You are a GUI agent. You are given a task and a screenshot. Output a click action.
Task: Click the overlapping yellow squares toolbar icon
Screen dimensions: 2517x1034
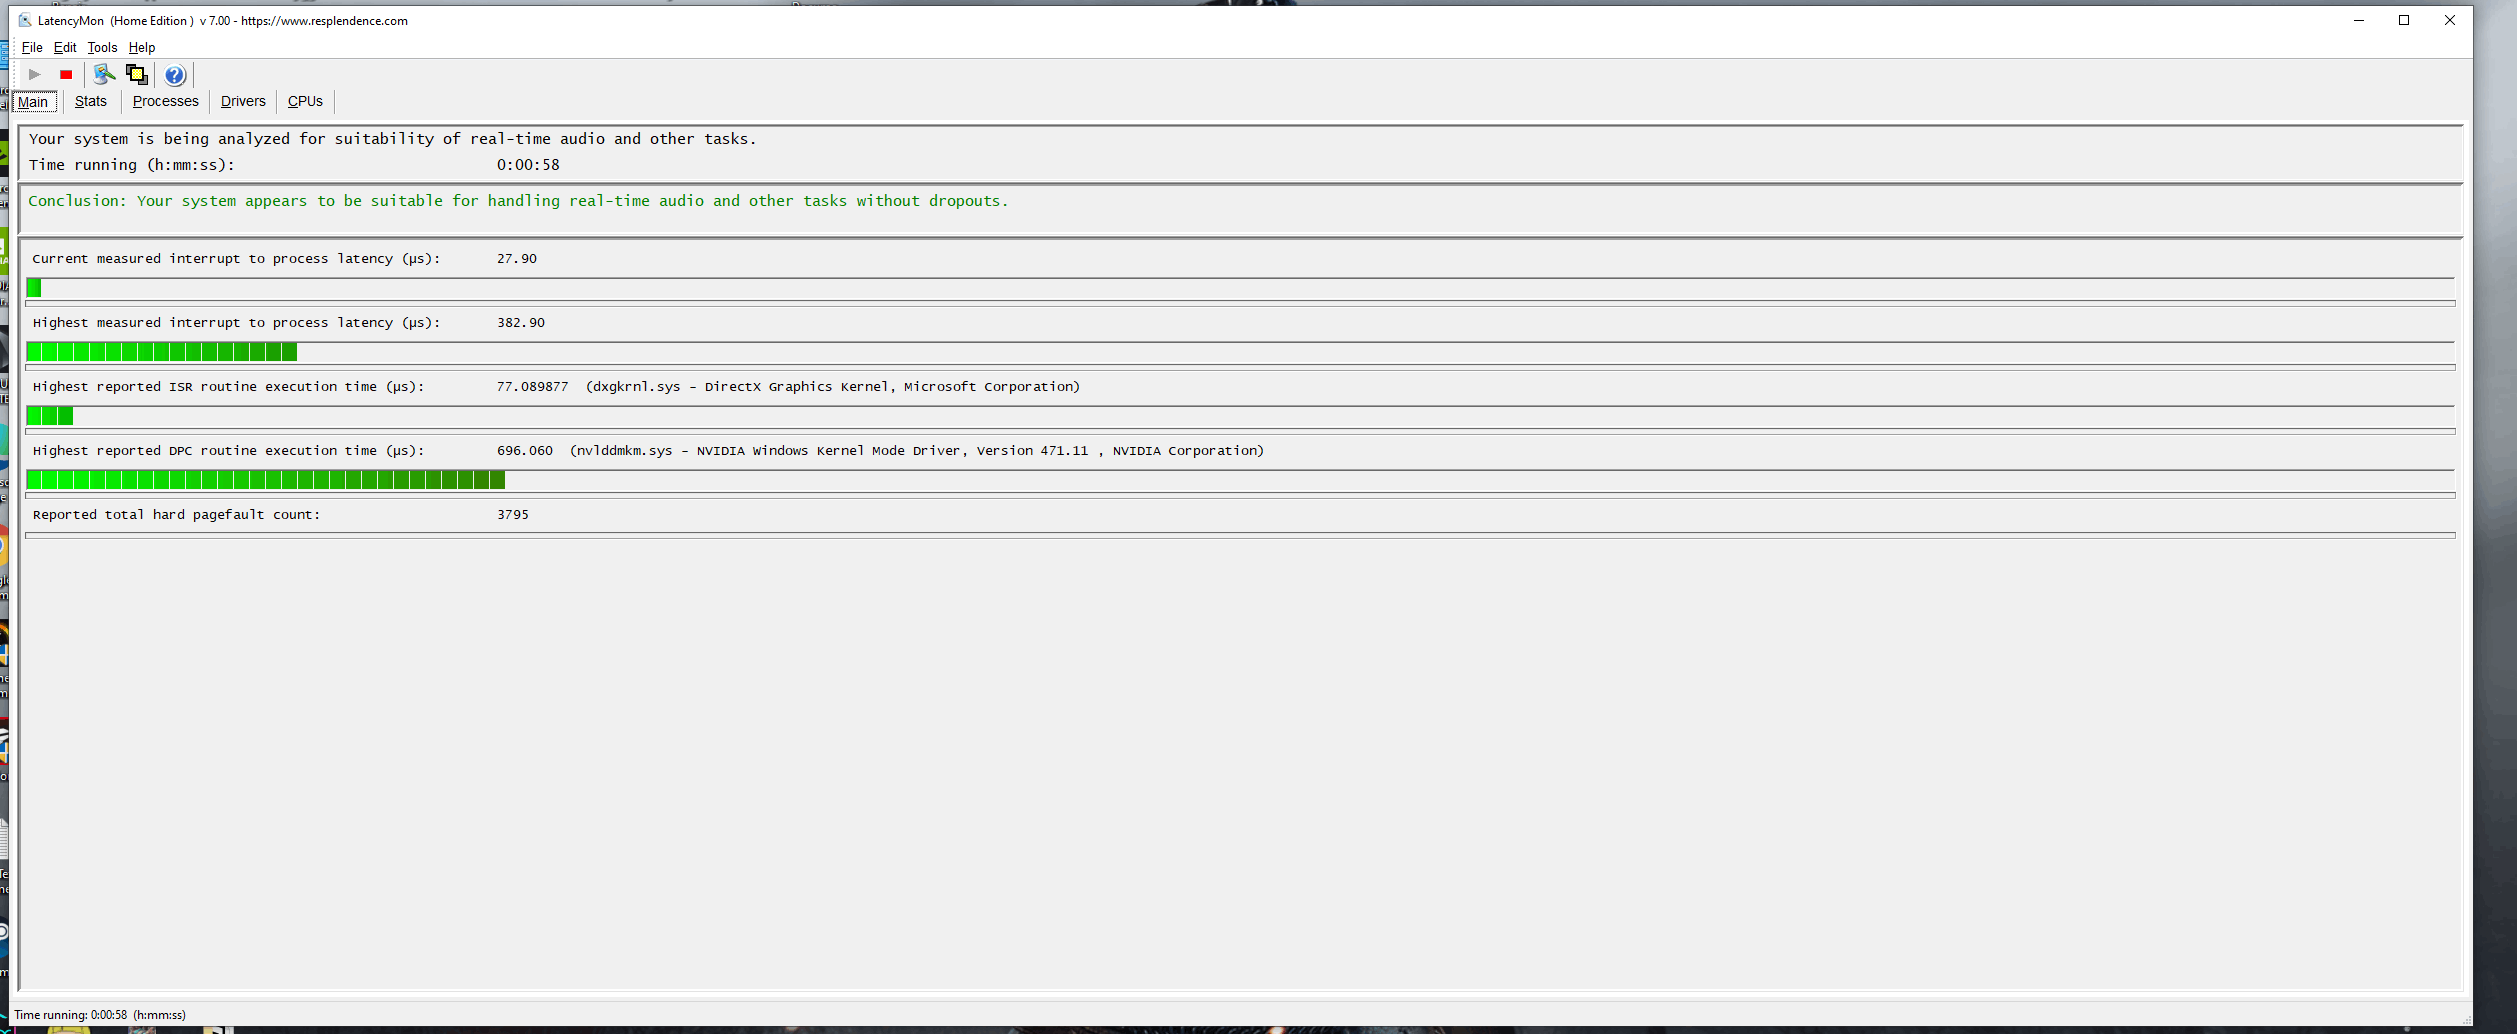pos(137,74)
